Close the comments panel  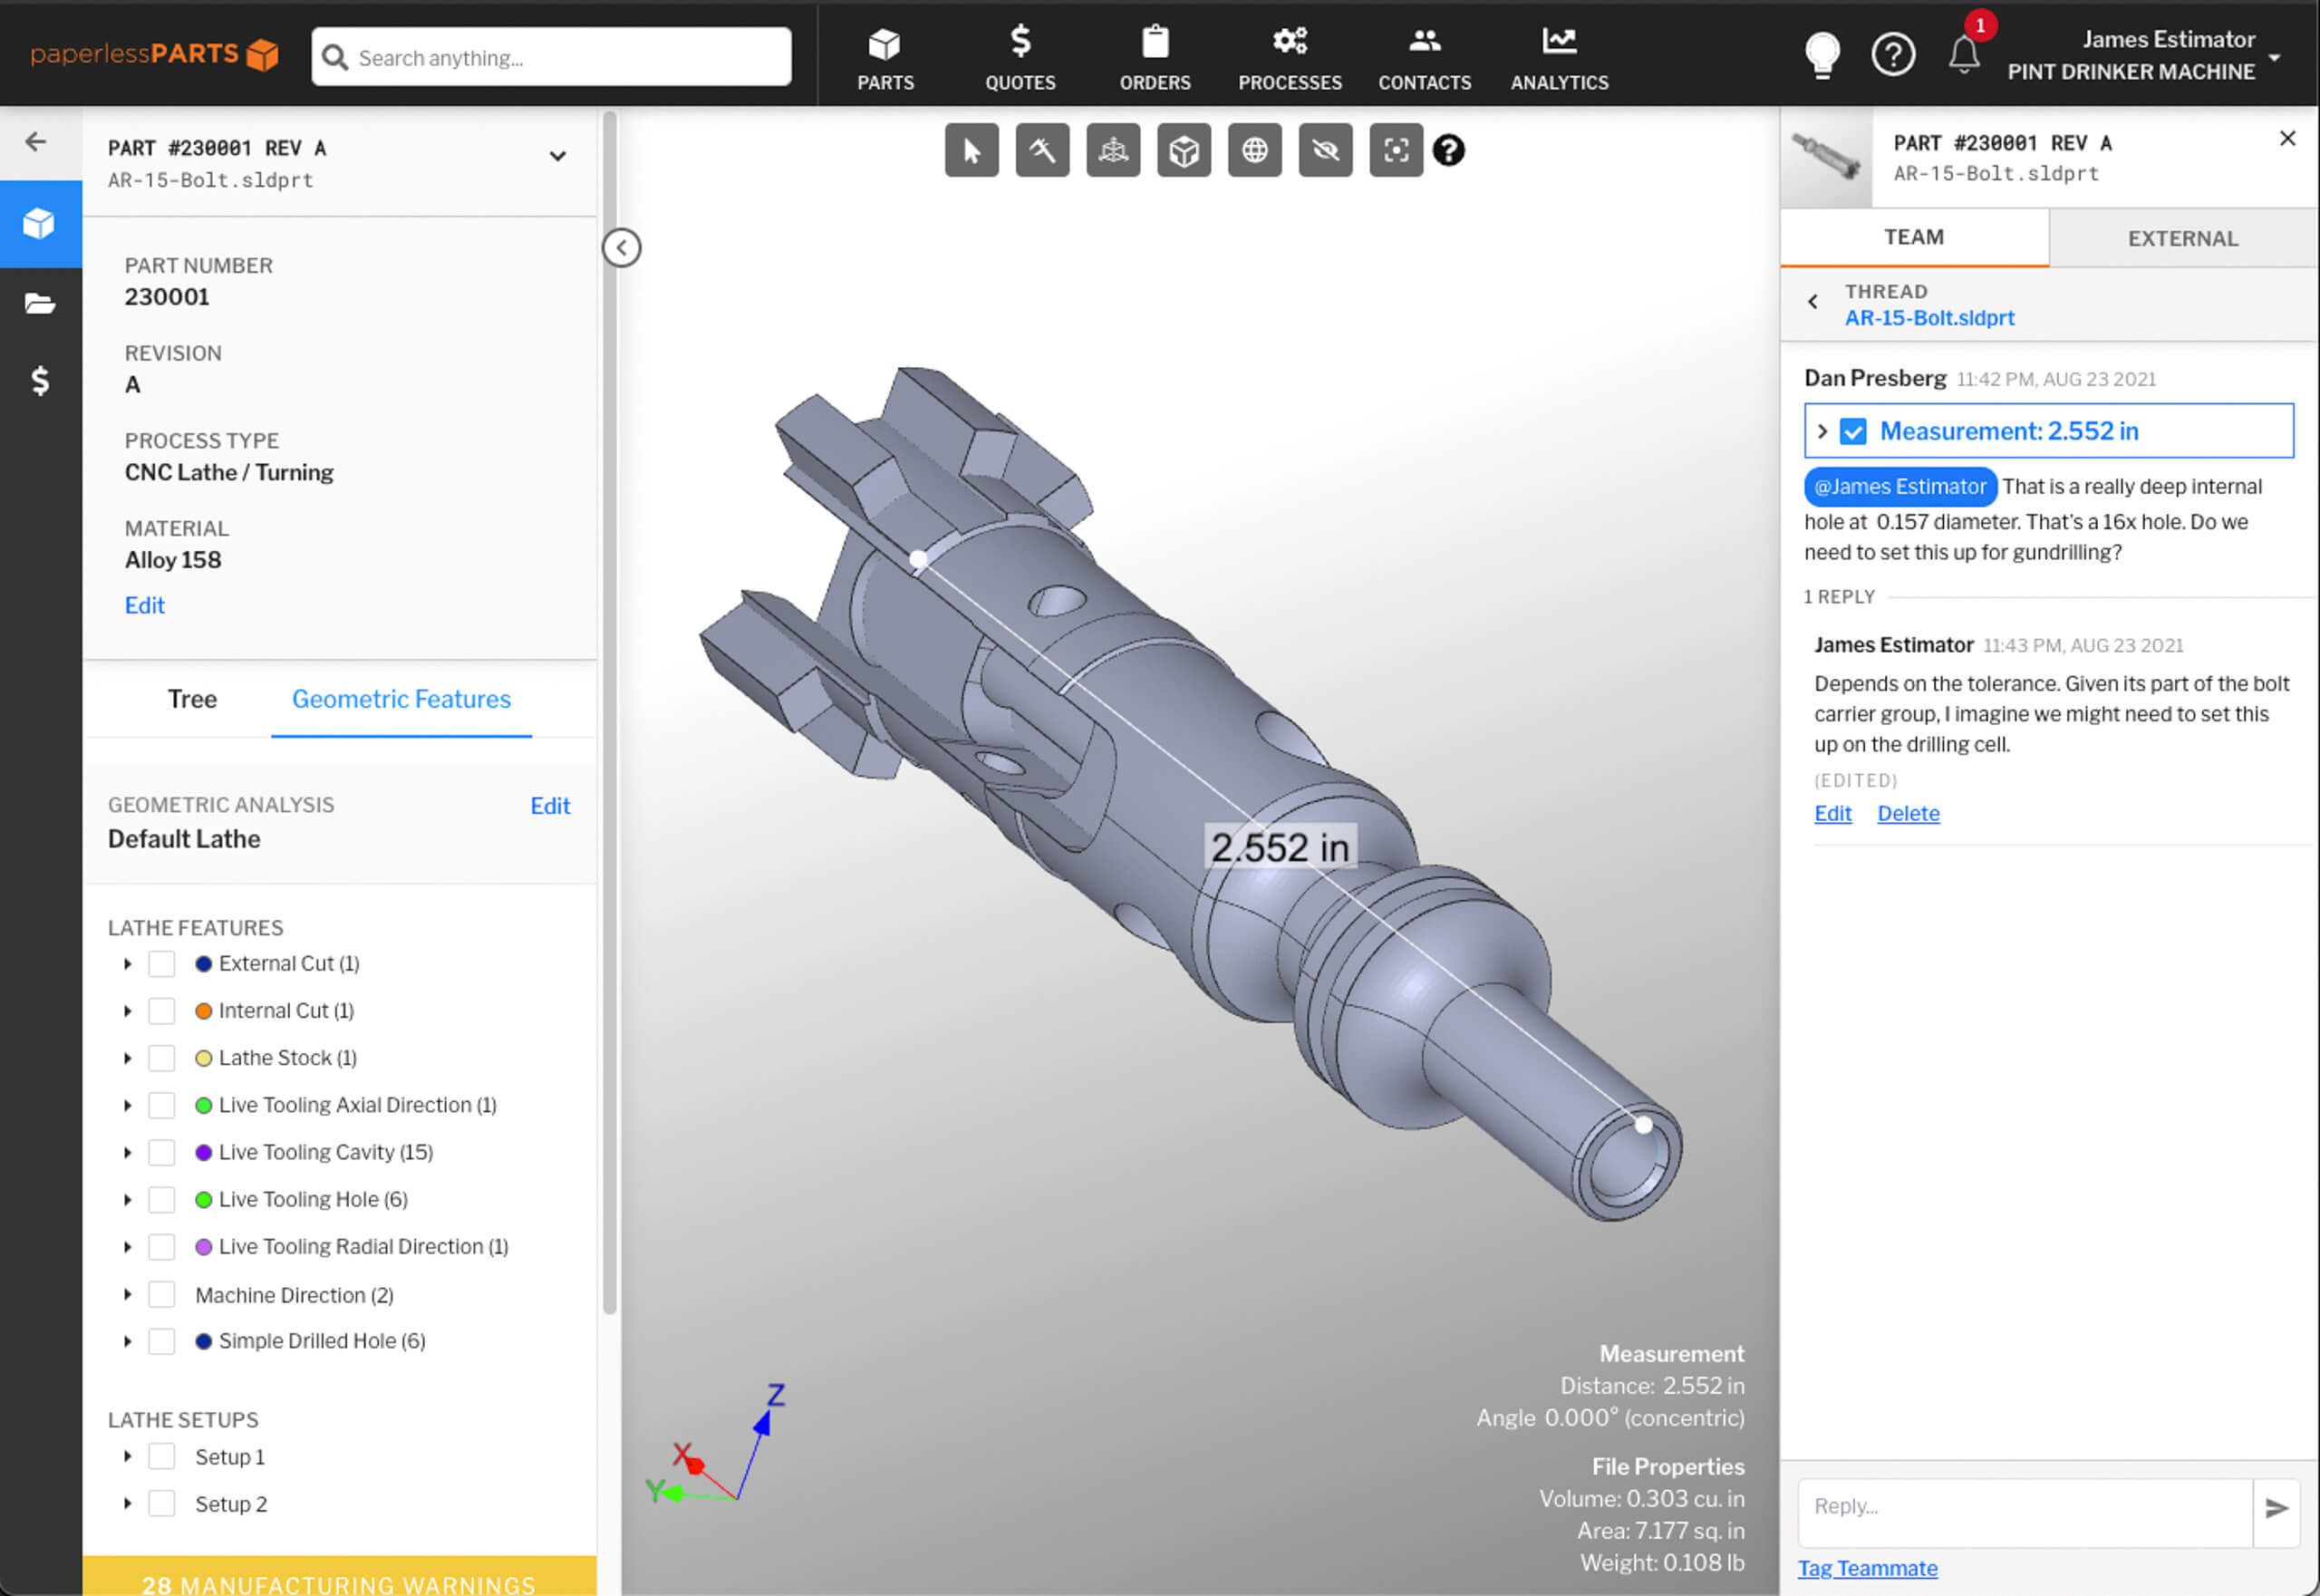click(x=2287, y=139)
